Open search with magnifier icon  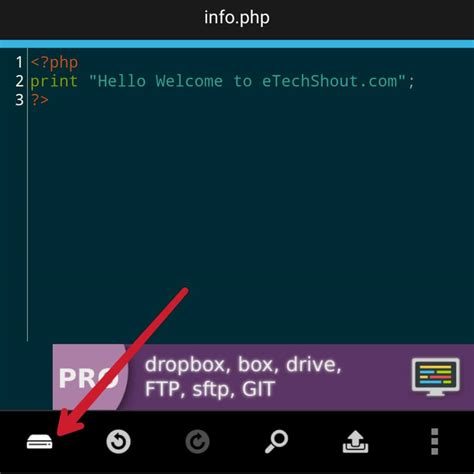[276, 442]
